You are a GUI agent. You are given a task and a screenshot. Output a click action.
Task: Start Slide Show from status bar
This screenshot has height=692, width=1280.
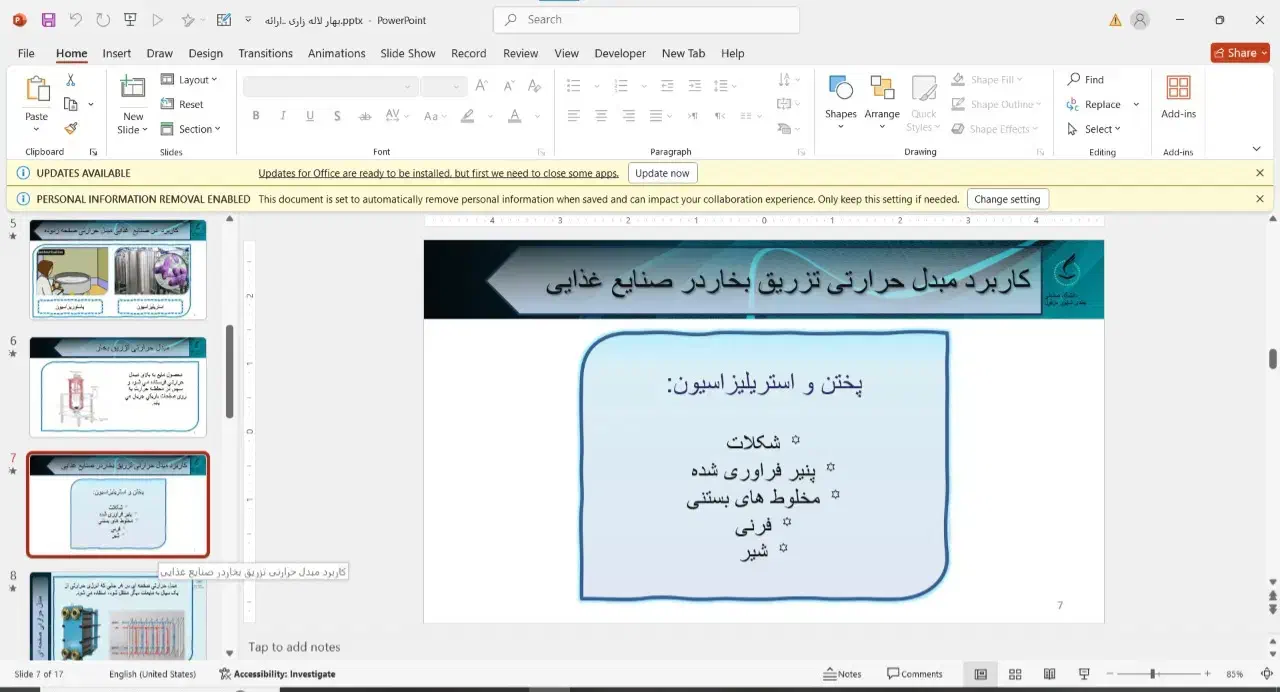click(1083, 674)
